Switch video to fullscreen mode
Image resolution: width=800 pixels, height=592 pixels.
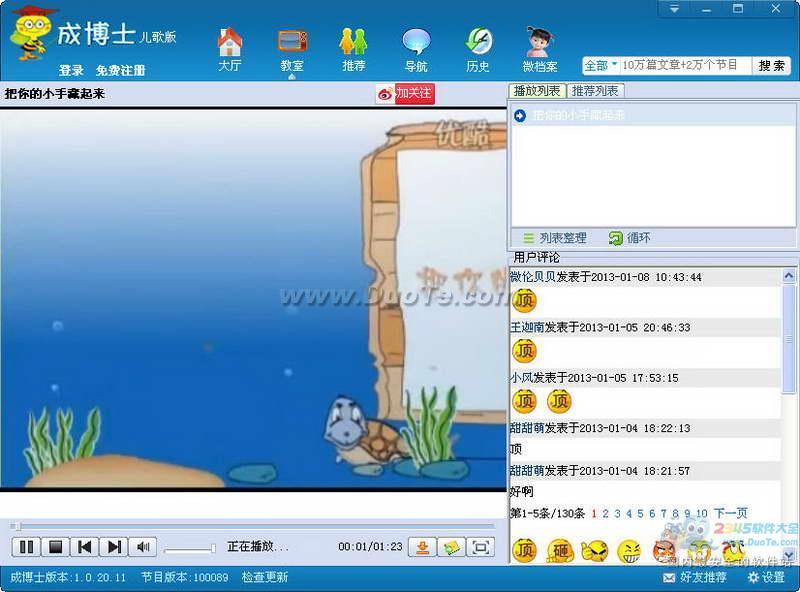481,547
